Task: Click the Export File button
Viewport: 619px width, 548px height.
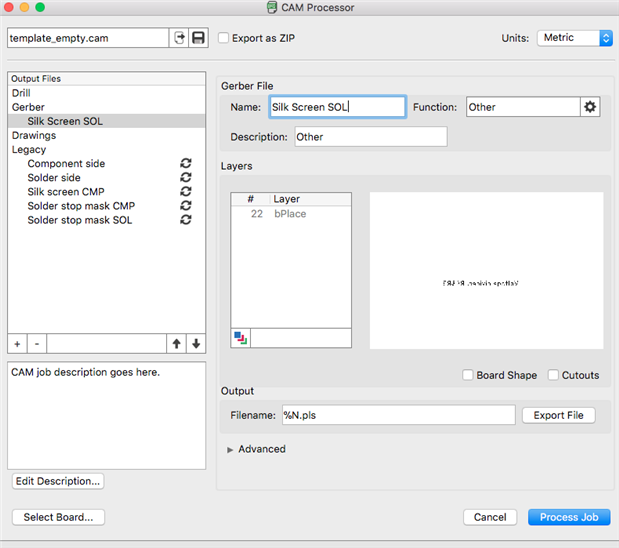Action: pyautogui.click(x=559, y=415)
